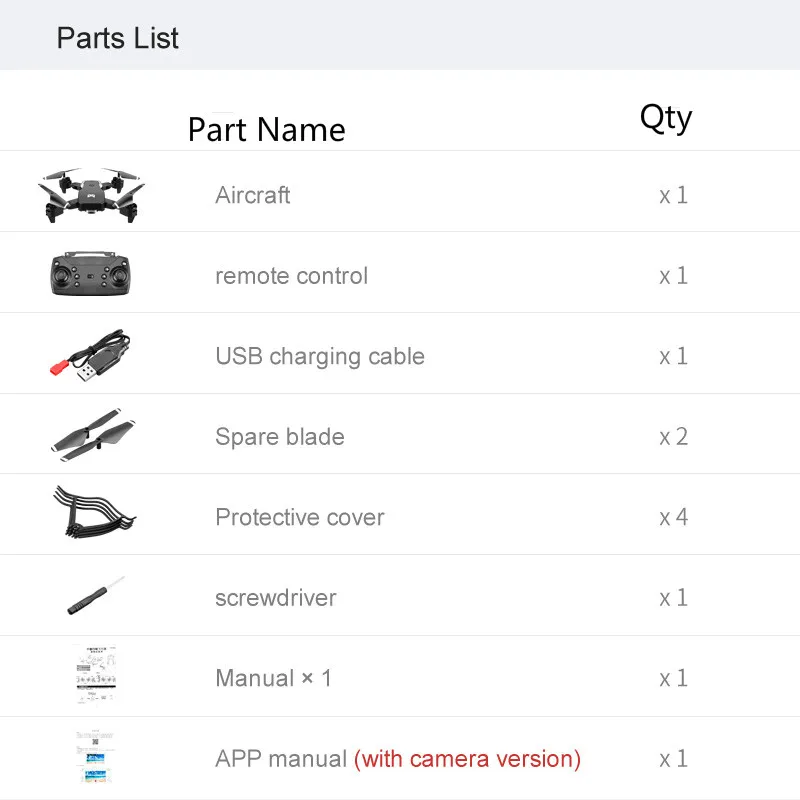Click the red with camera version text
Screen dimensions: 800x800
[x=467, y=759]
